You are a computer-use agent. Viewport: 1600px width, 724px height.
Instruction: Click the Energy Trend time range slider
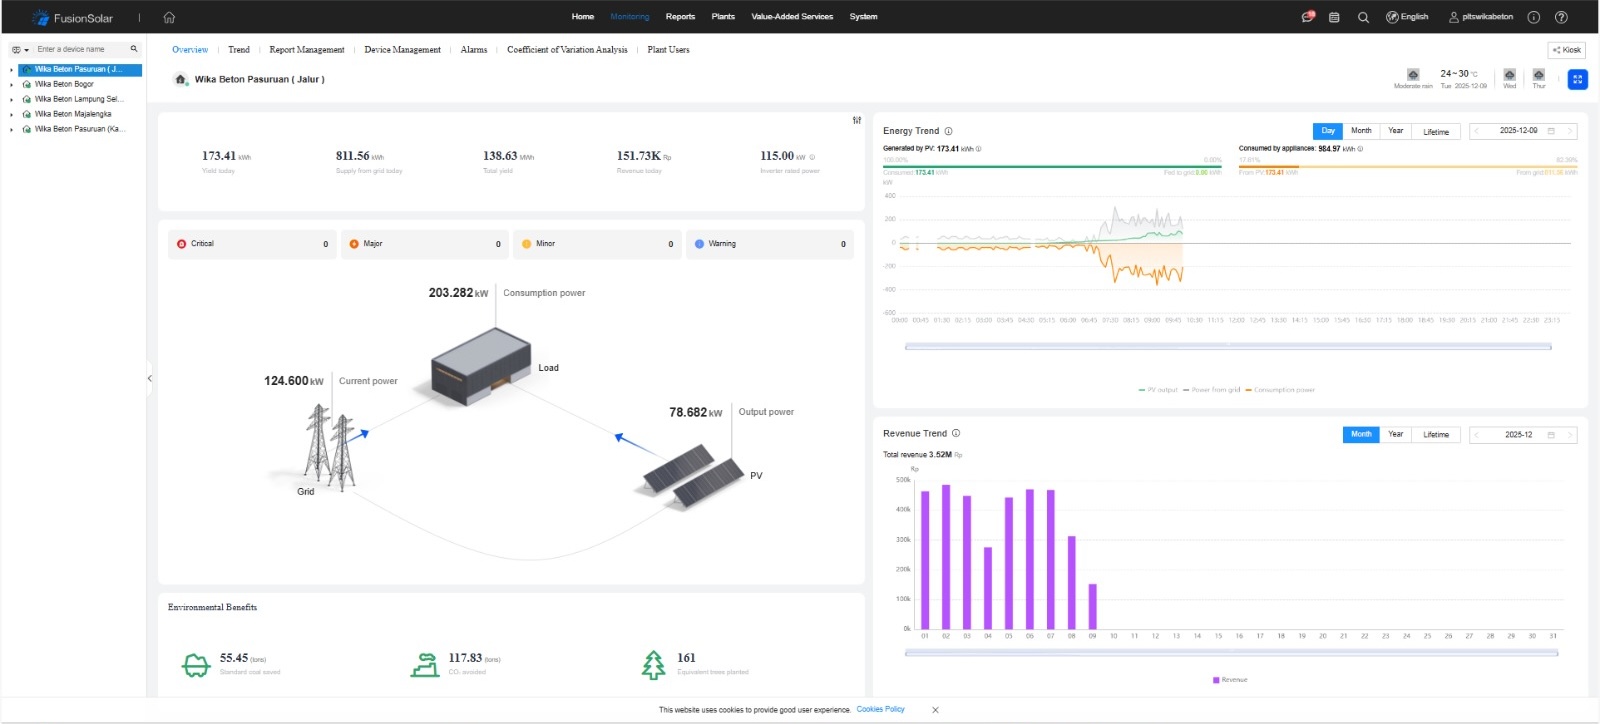(x=1227, y=347)
